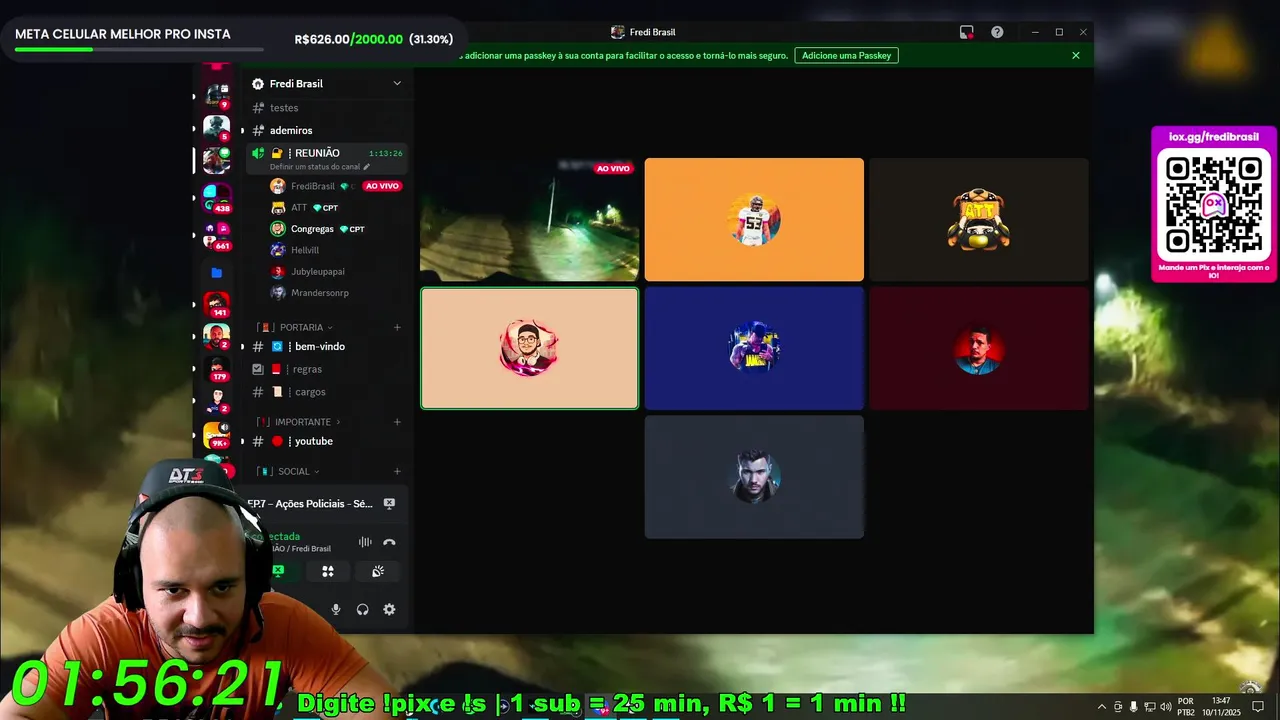Click user Jubyleupapai in the voice list
The width and height of the screenshot is (1280, 720).
point(318,271)
